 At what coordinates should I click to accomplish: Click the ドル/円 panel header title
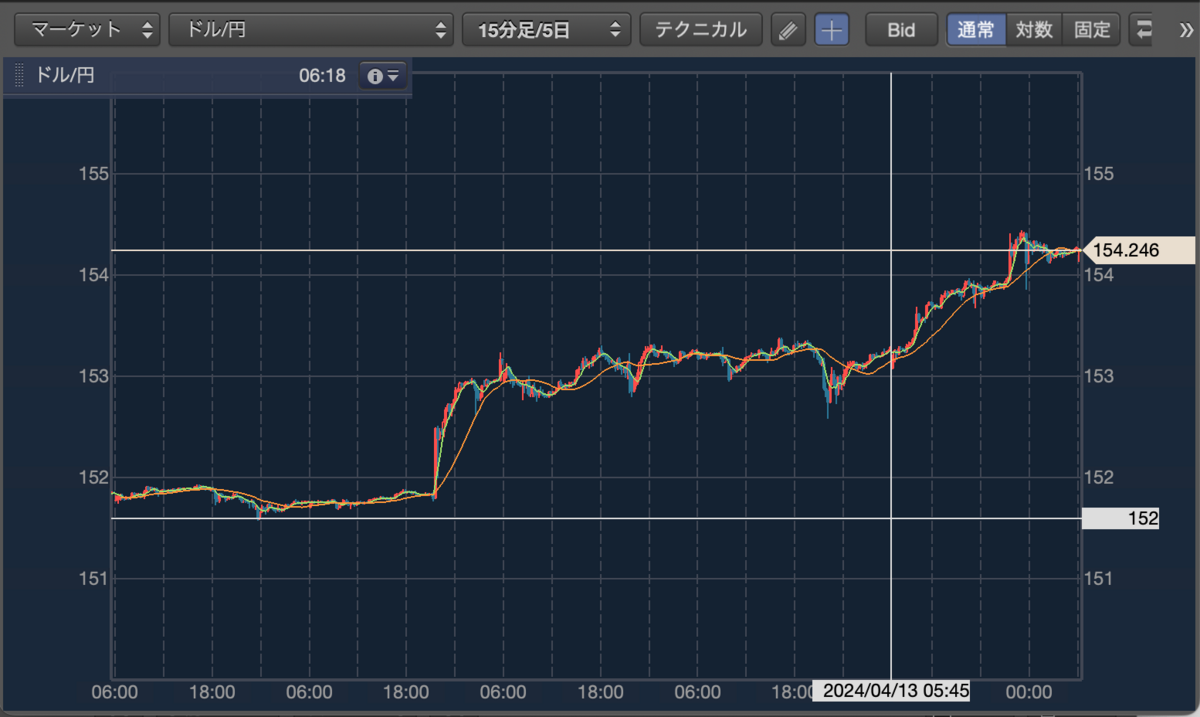pyautogui.click(x=65, y=75)
